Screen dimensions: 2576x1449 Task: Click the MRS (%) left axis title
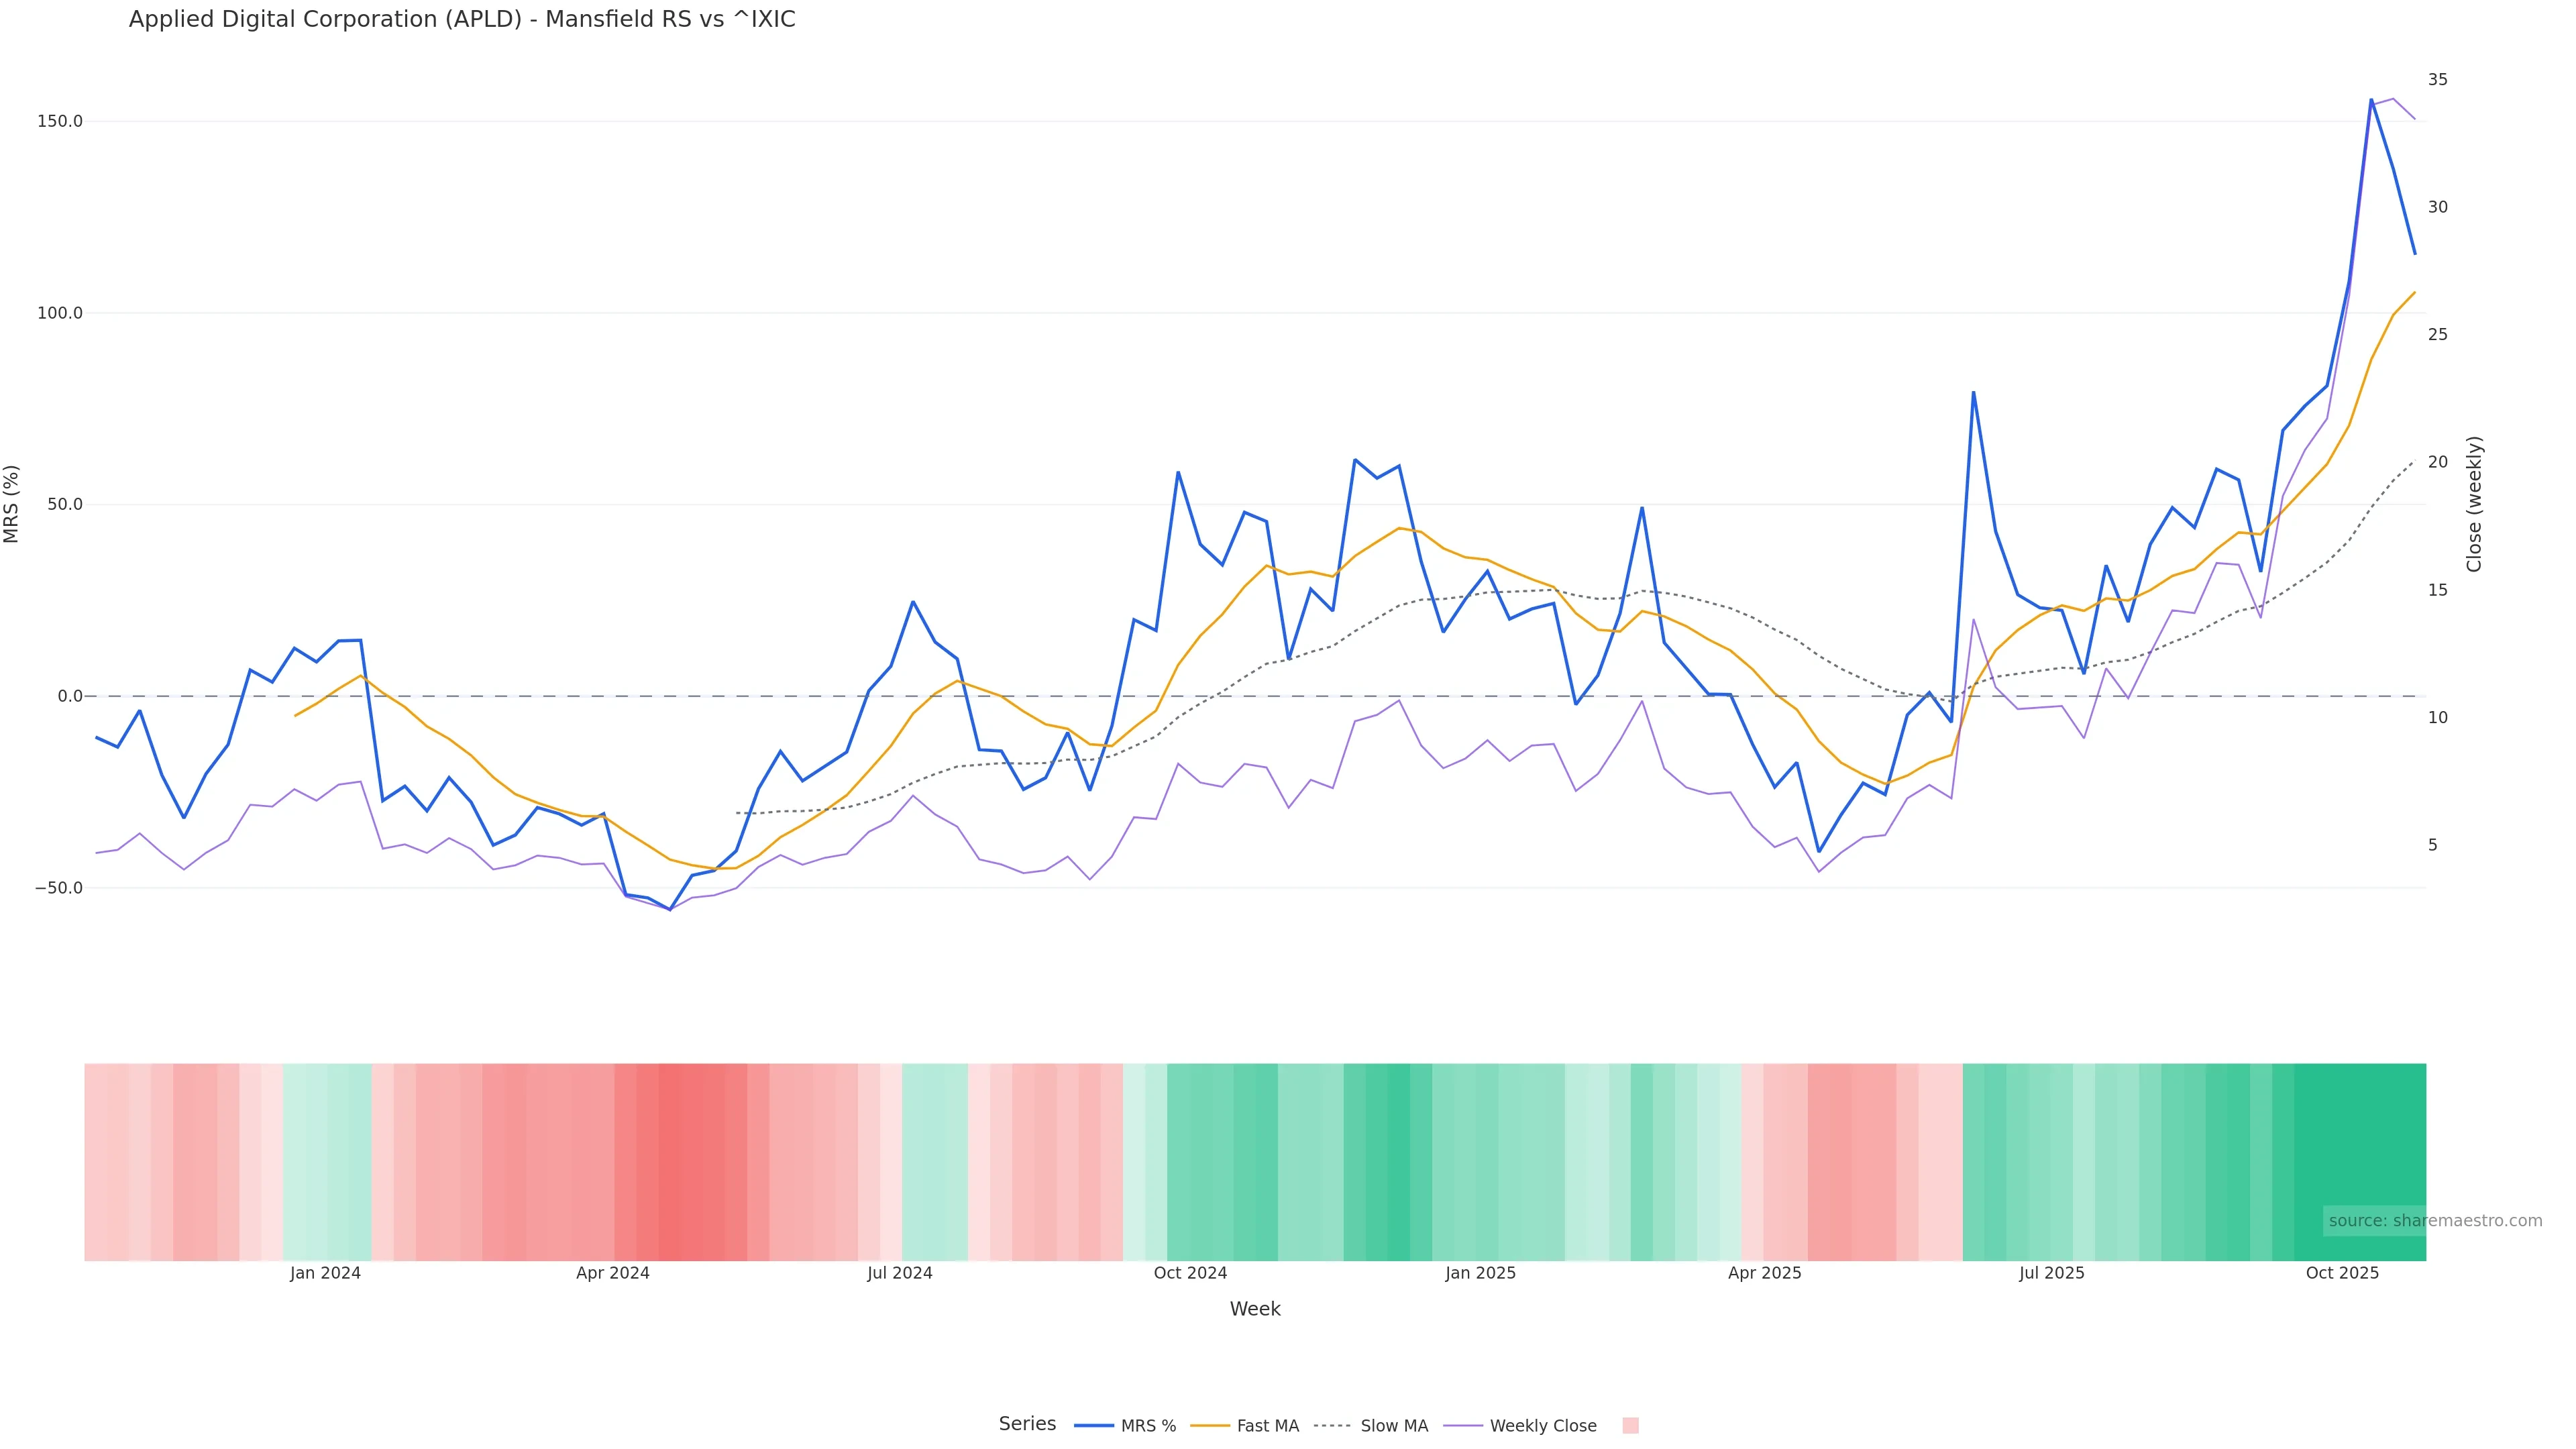12,504
